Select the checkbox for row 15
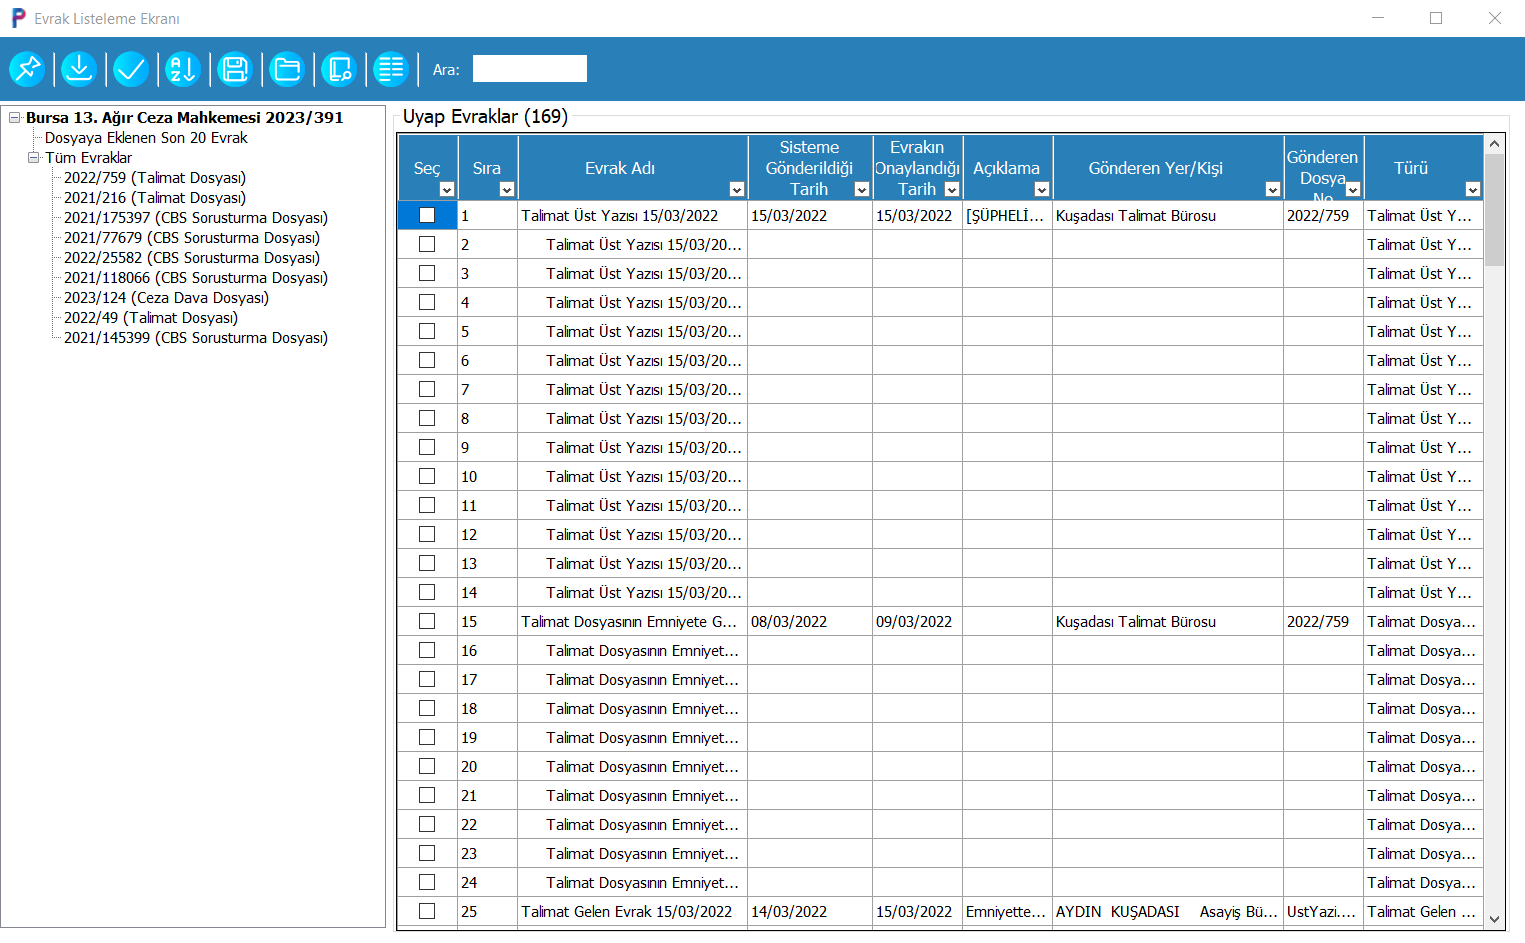1525x943 pixels. click(x=427, y=621)
